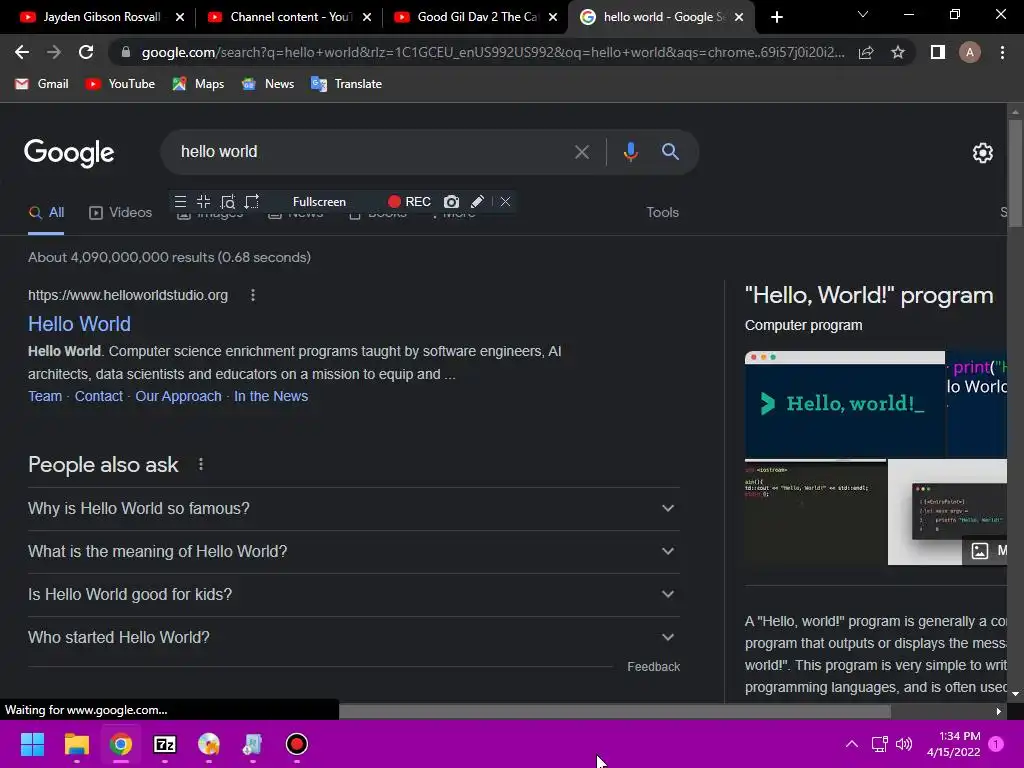Open Maps bookmark

[199, 84]
